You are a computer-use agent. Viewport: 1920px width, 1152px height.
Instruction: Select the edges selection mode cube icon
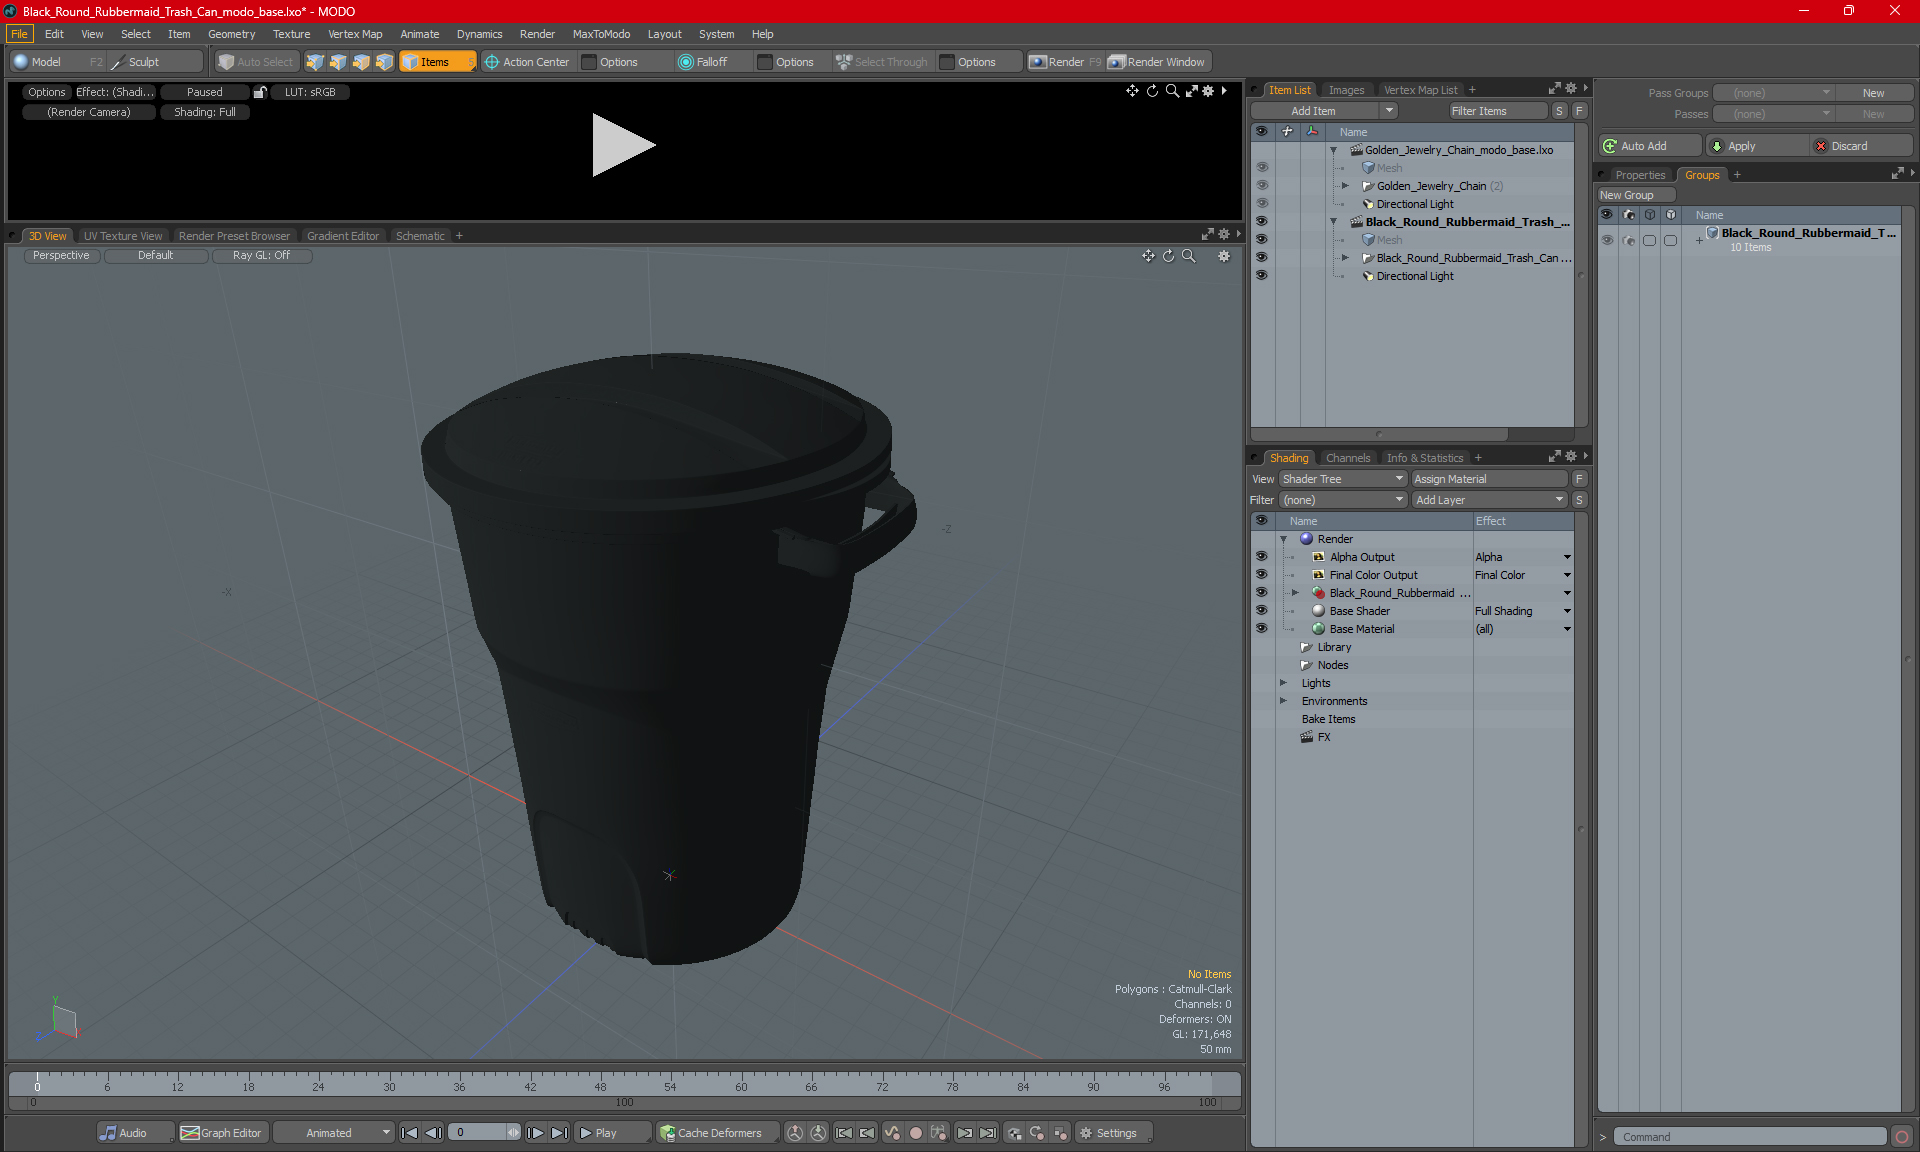pyautogui.click(x=338, y=62)
